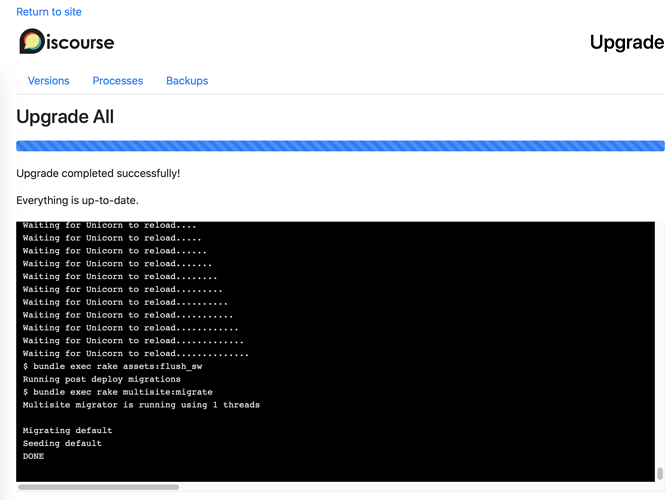Image resolution: width=670 pixels, height=500 pixels.
Task: Click the Upgrade All title
Action: tap(65, 117)
